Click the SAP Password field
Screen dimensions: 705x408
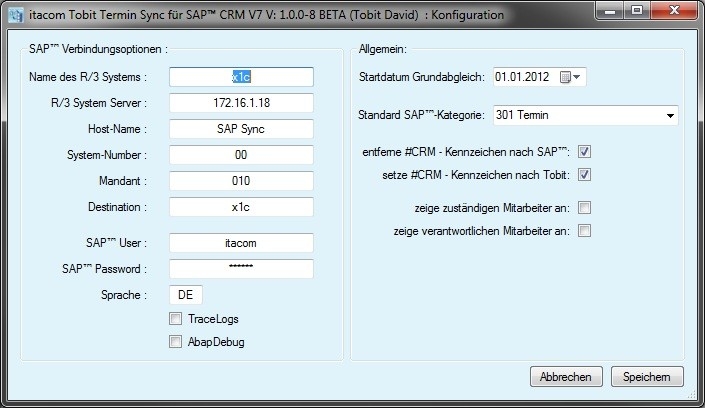tap(241, 269)
